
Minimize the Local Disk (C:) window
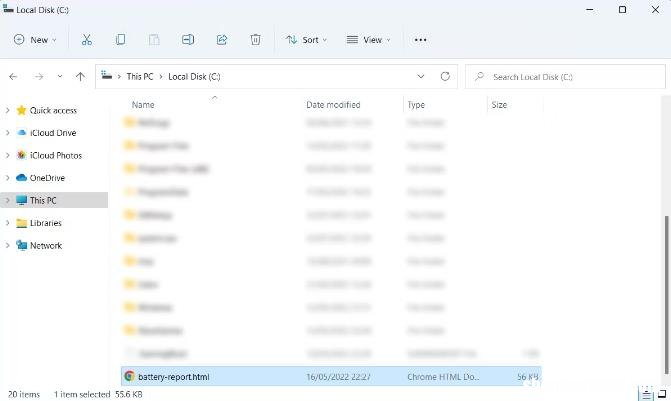[x=590, y=9]
